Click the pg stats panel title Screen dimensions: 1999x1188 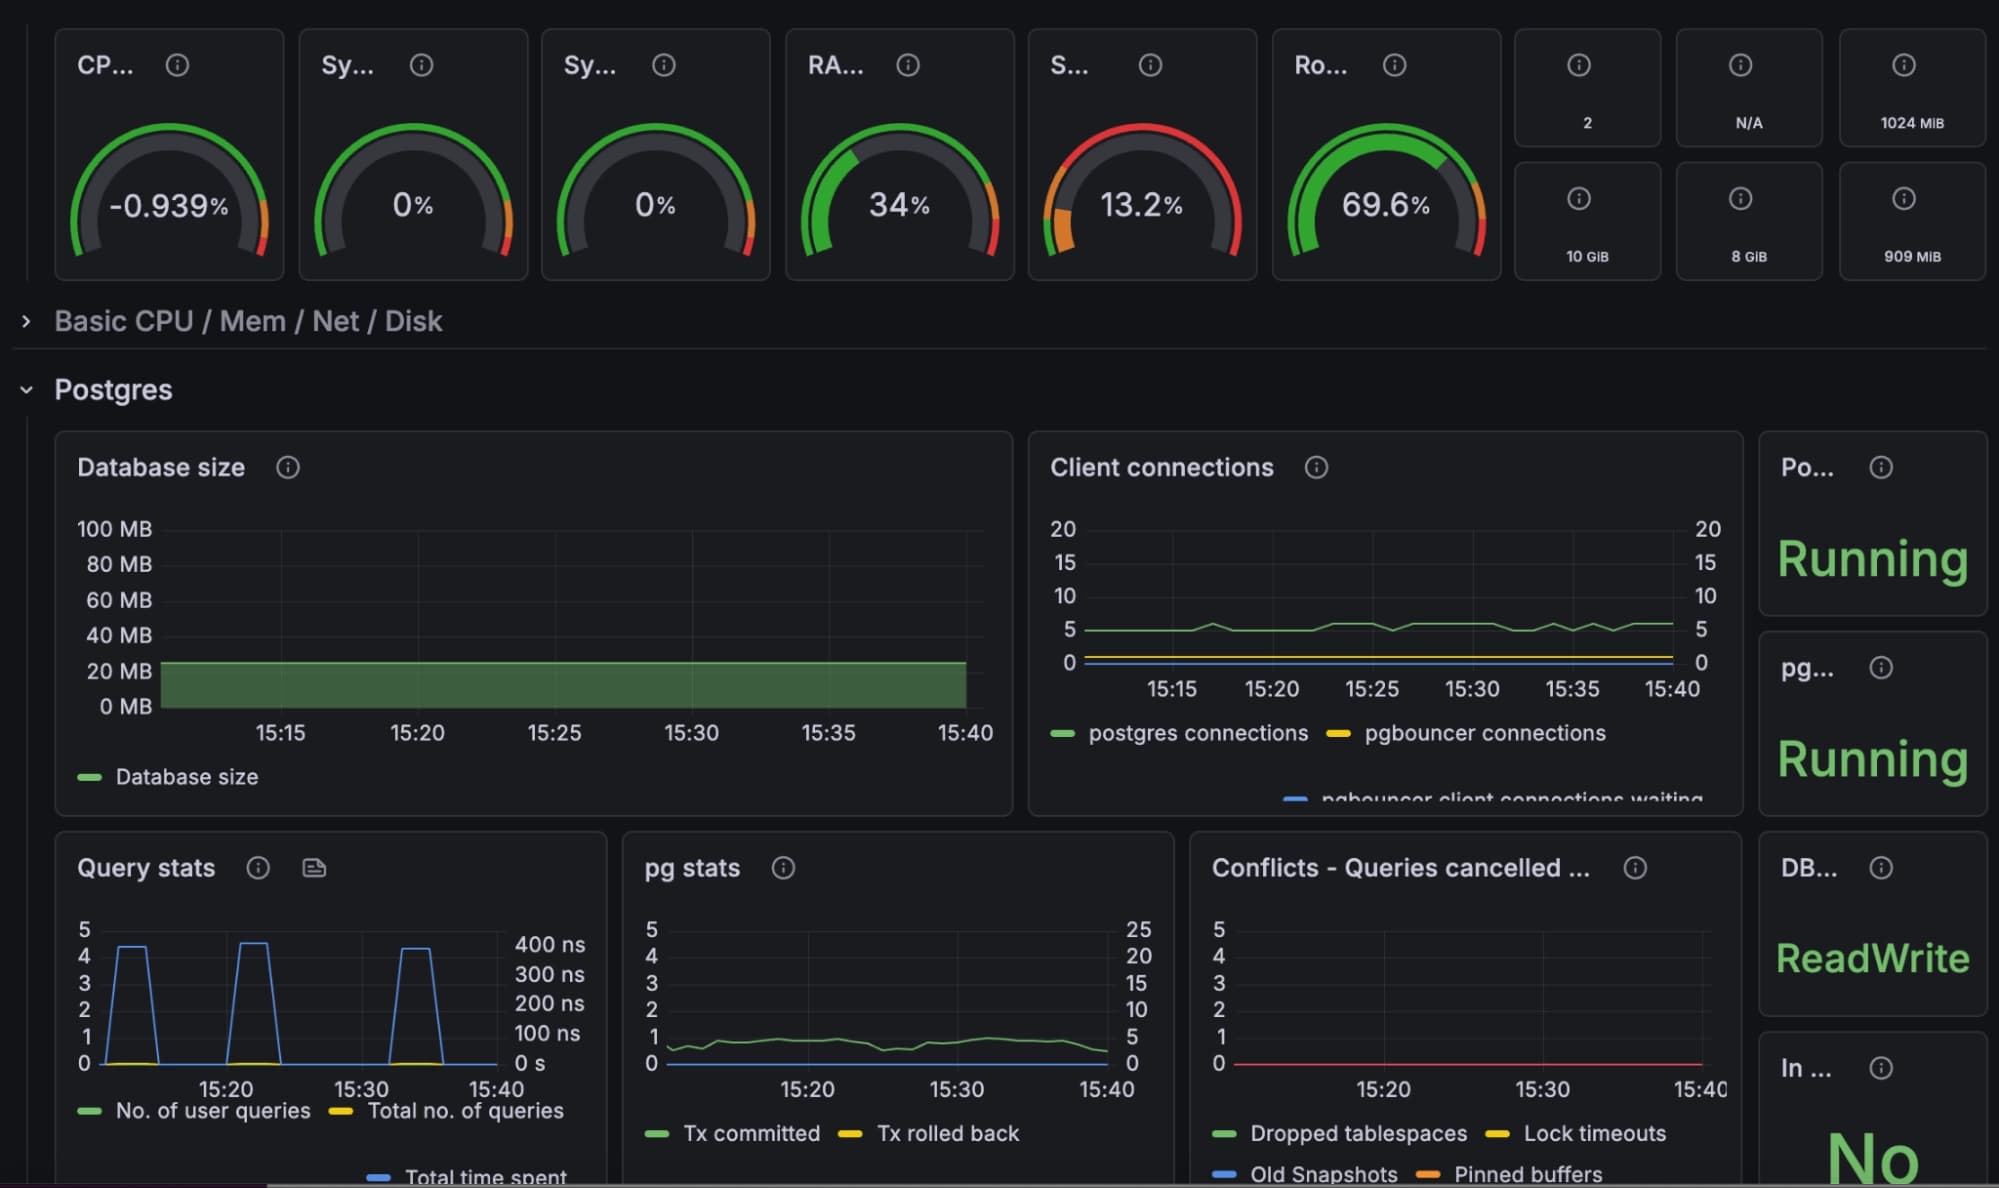[692, 868]
